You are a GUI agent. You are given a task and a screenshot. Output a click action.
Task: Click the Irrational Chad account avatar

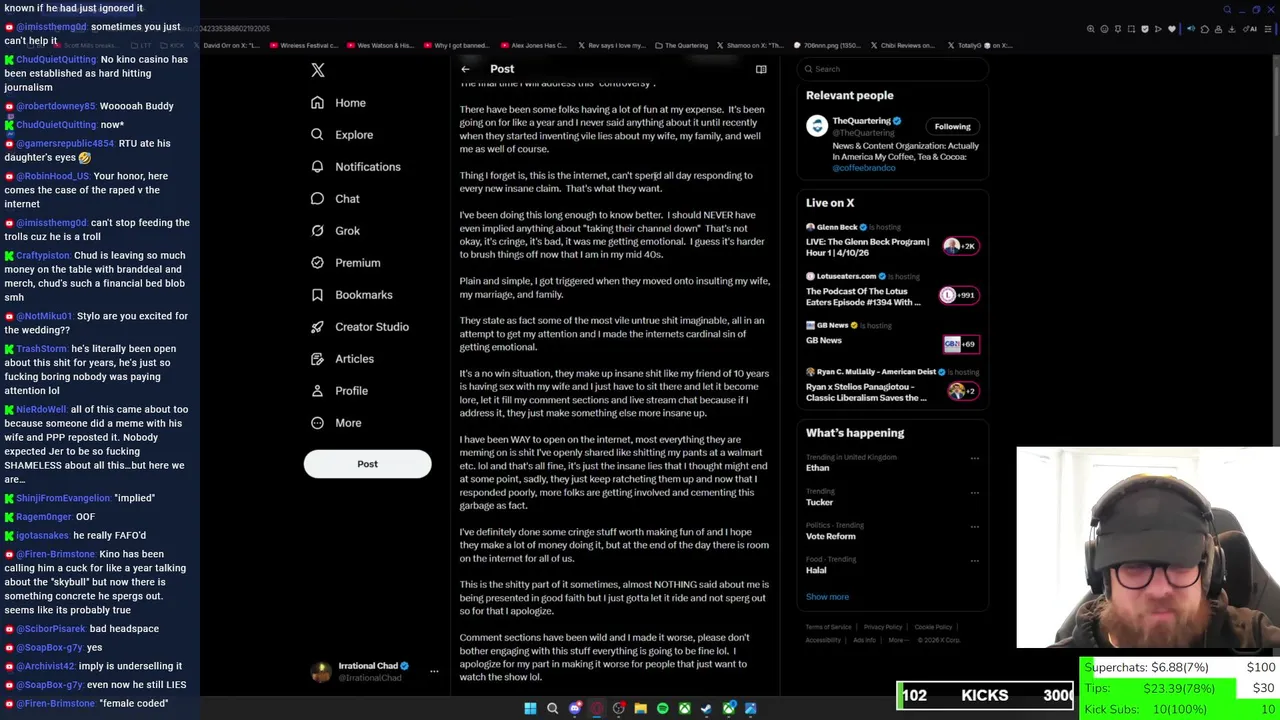tap(321, 671)
